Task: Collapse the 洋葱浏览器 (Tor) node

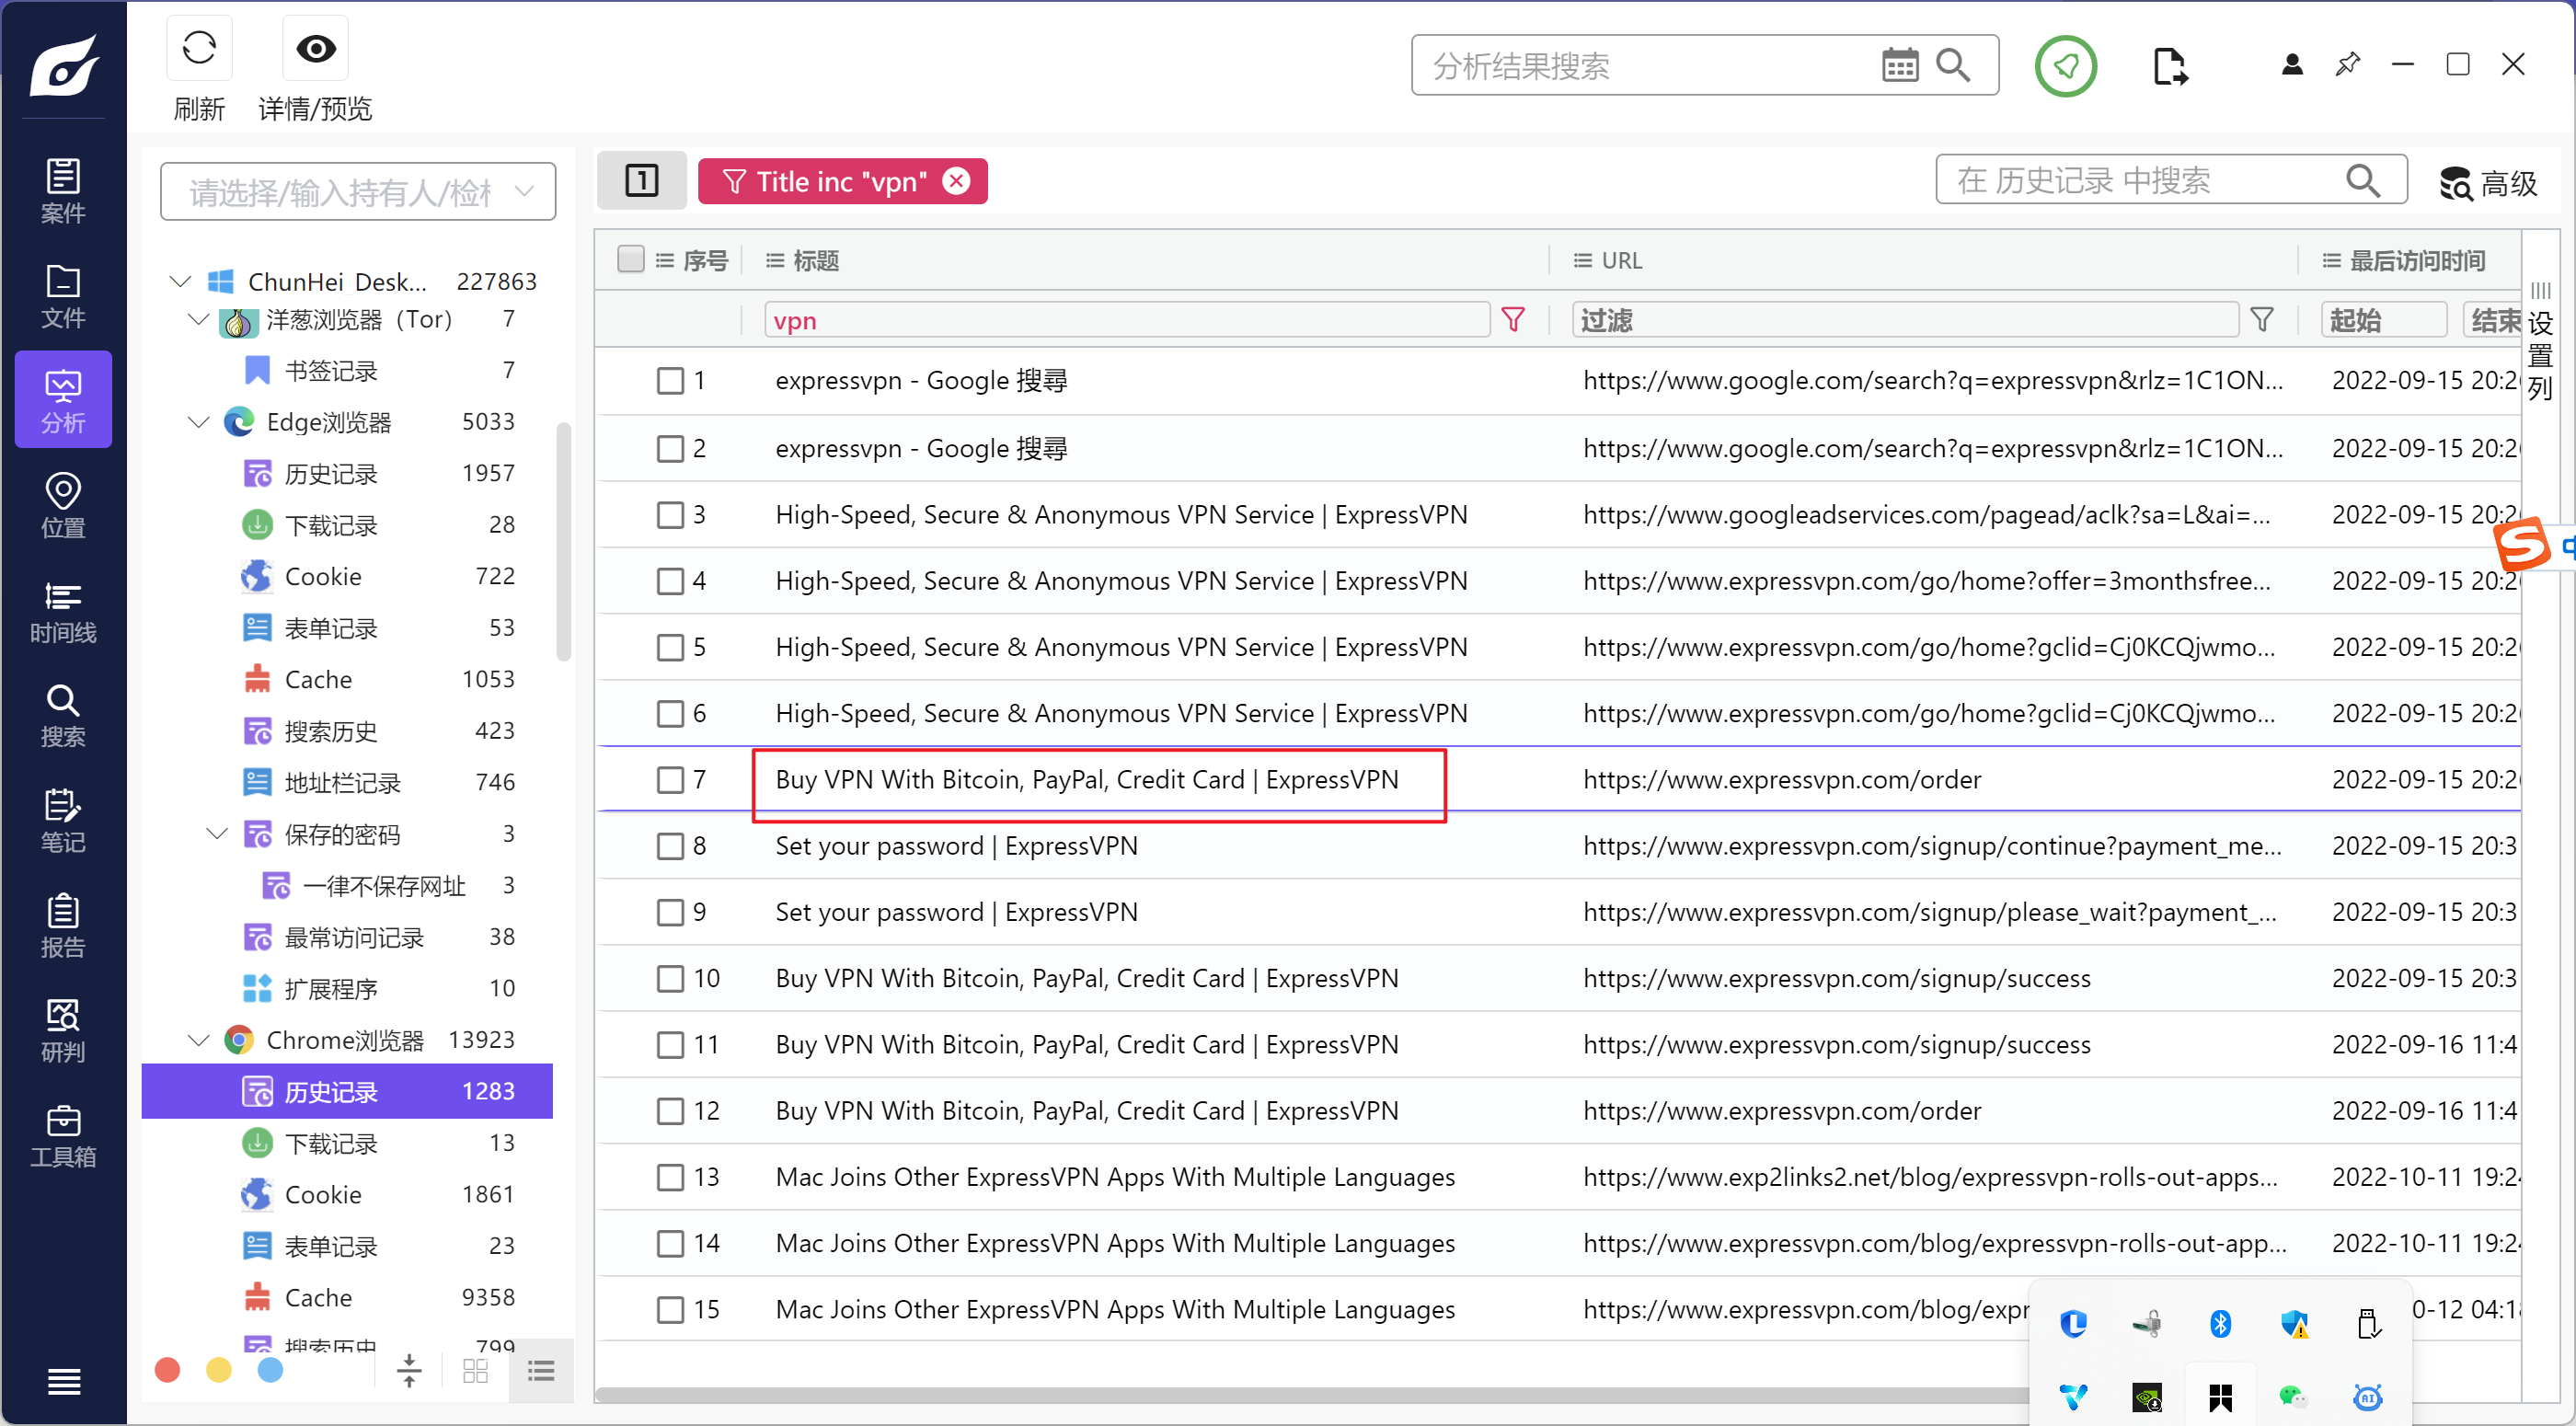Action: click(198, 319)
